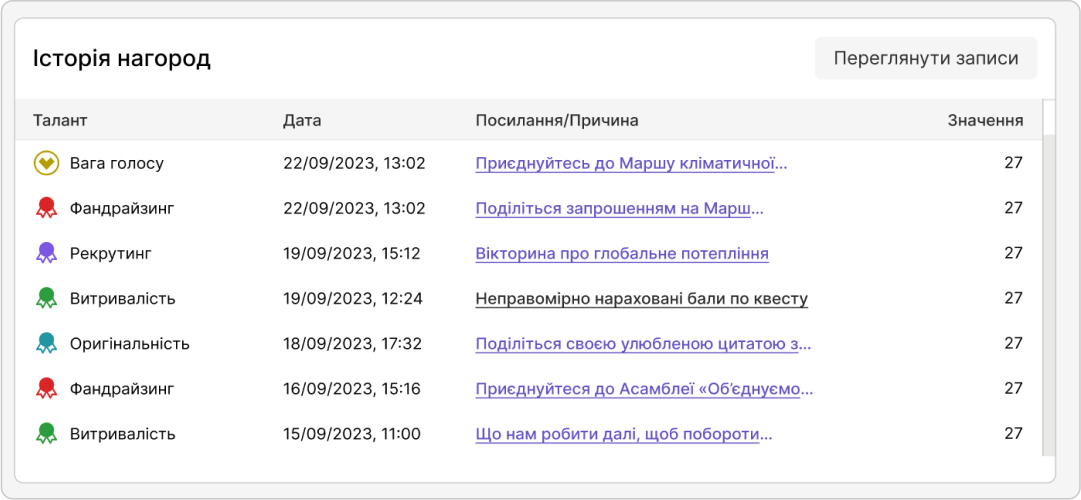Click the green ribbon icon dated 15/09/2023
This screenshot has height=500, width=1081.
pos(45,433)
